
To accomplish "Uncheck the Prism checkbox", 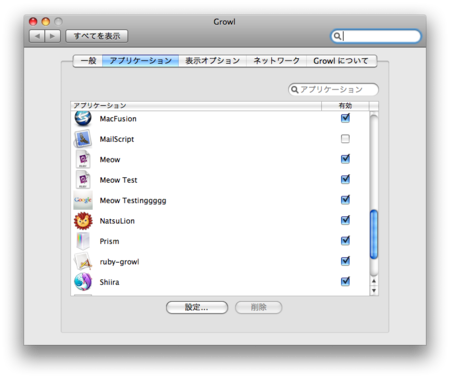I will pyautogui.click(x=345, y=240).
